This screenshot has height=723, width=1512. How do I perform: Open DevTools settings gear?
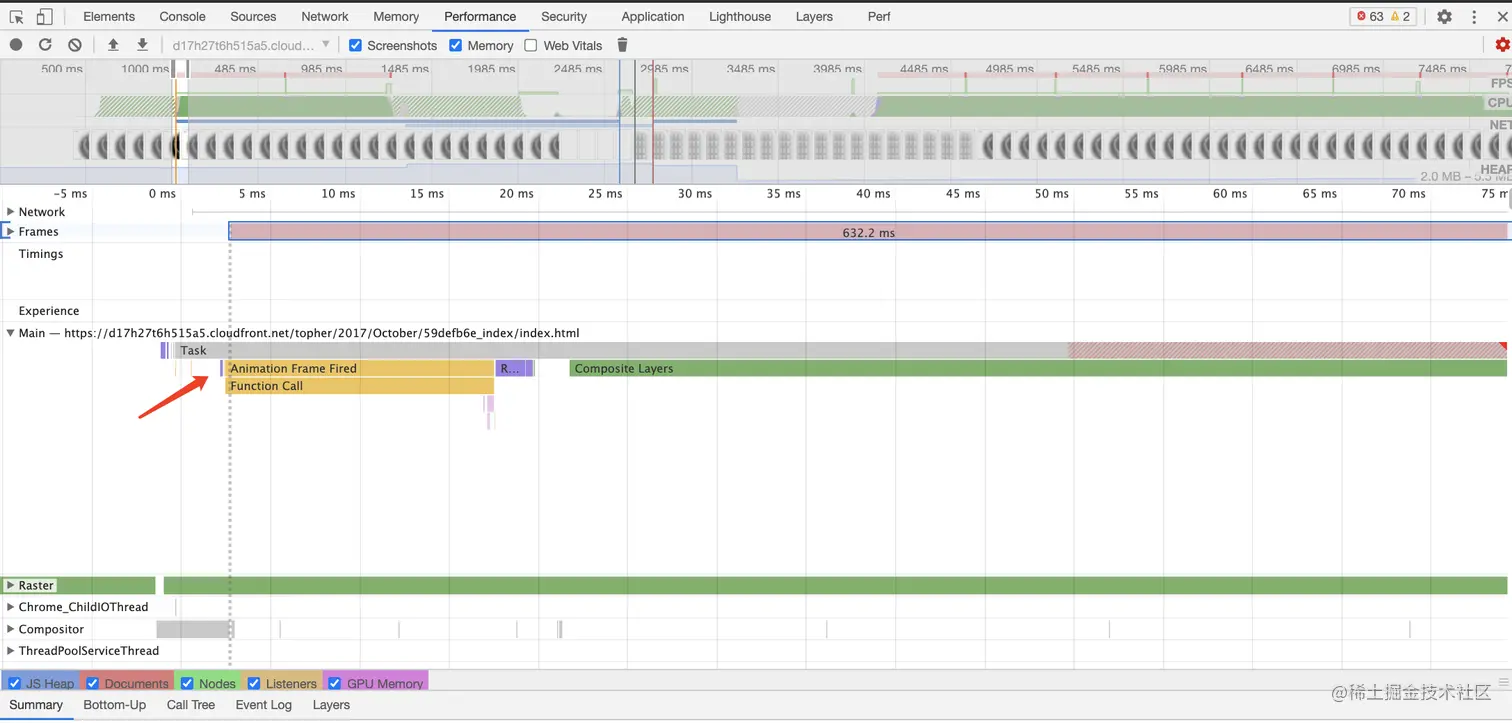click(1444, 17)
